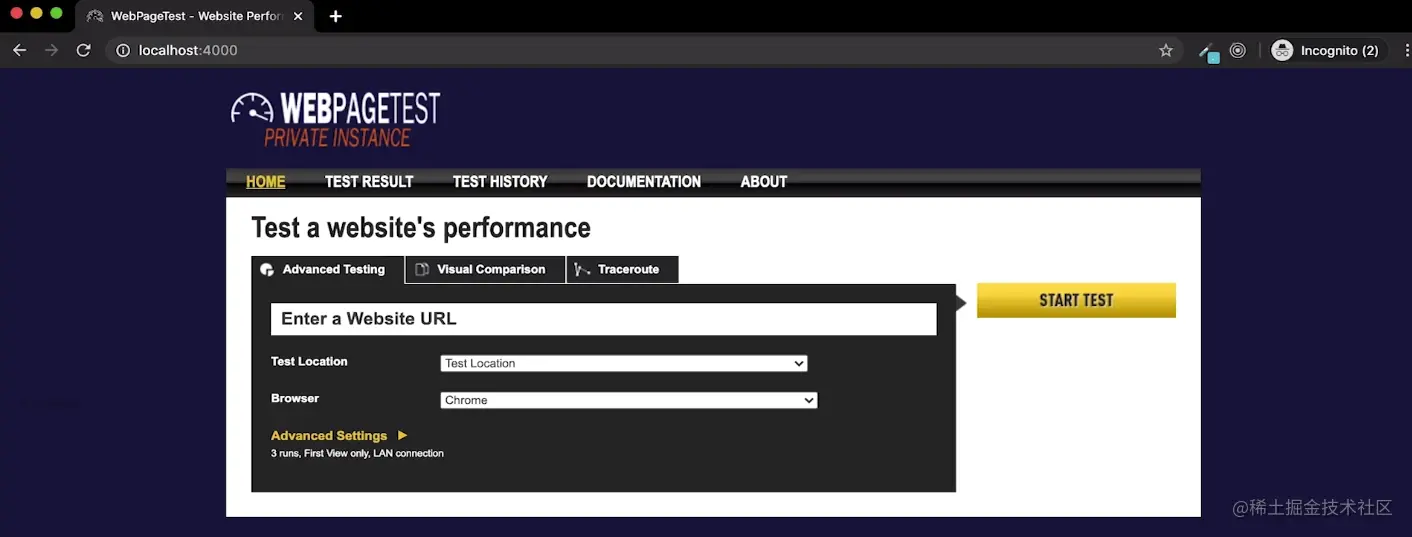Open the ABOUT navigation item
The width and height of the screenshot is (1412, 537).
click(x=764, y=182)
